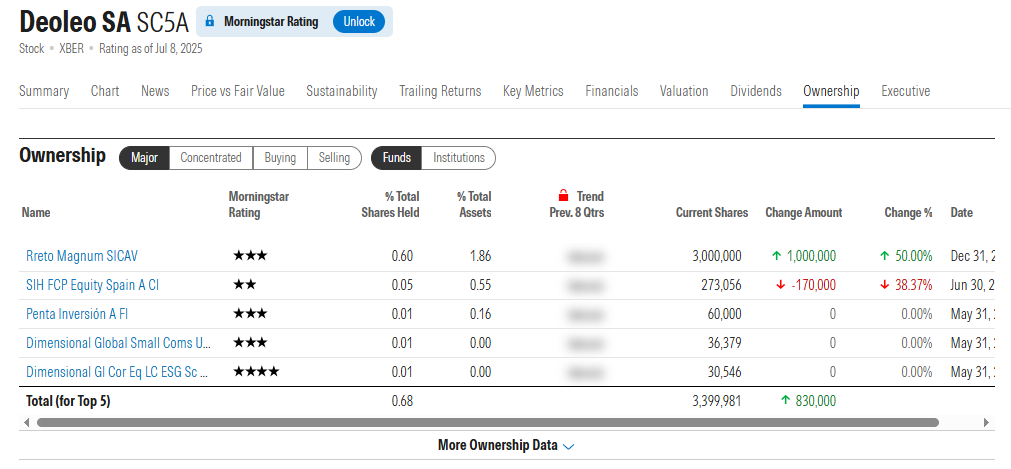The width and height of the screenshot is (1011, 469).
Task: Click the 1.86 total assets value
Action: pos(480,256)
